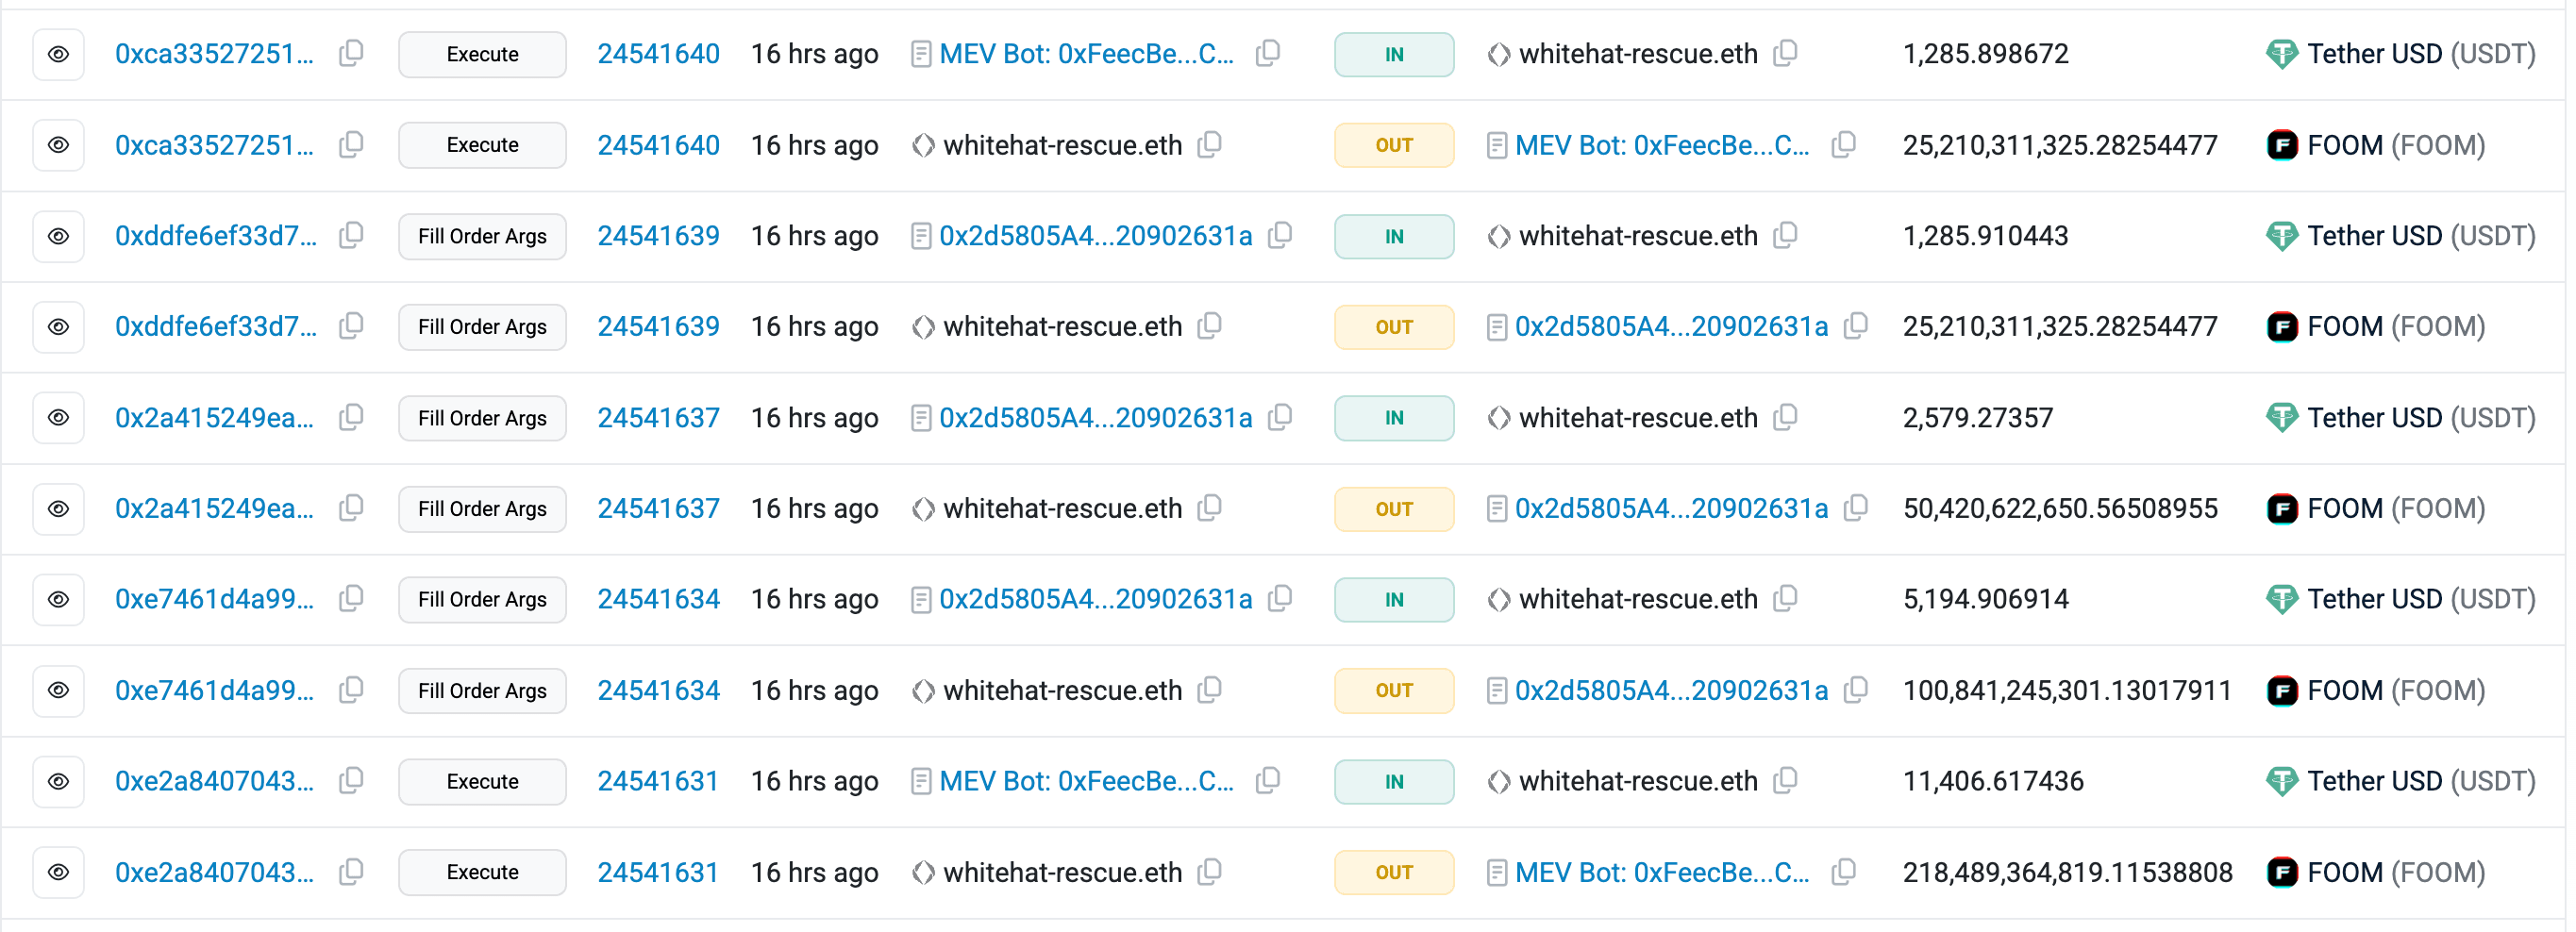
Task: Click the IN badge on the last USDT row
Action: click(x=1393, y=781)
